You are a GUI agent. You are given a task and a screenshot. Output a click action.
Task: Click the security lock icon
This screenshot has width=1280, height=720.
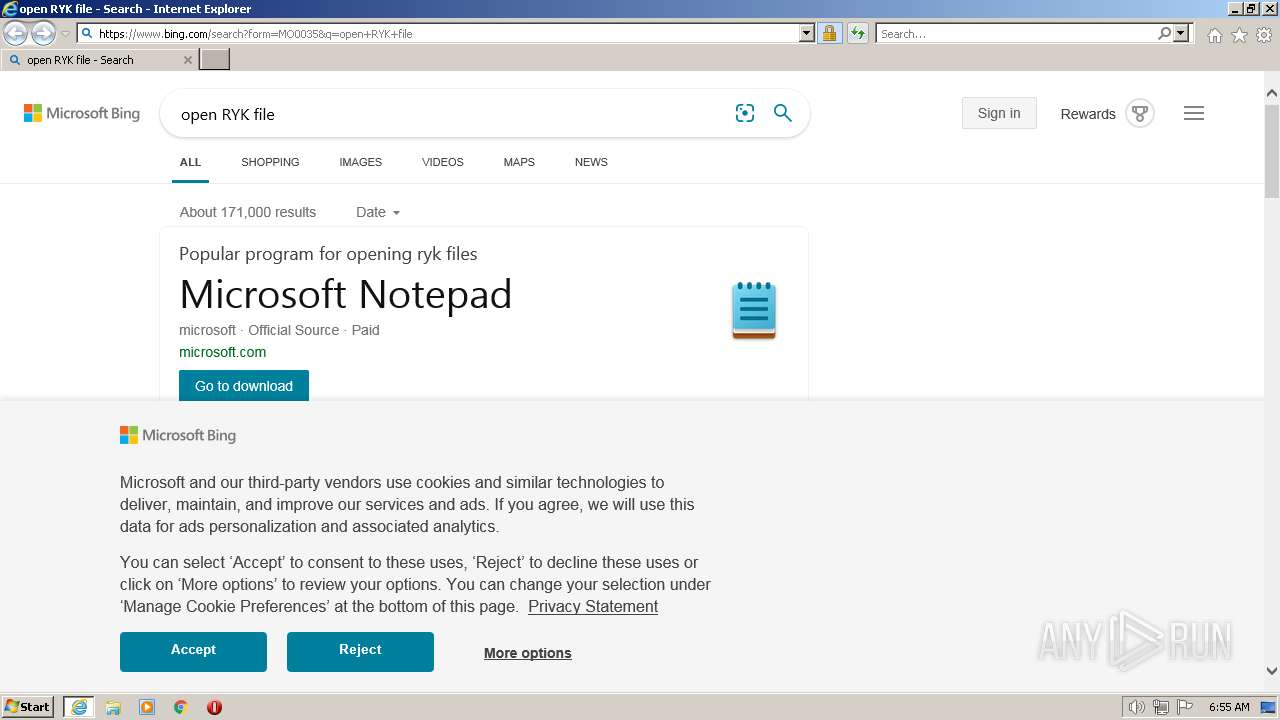[829, 33]
